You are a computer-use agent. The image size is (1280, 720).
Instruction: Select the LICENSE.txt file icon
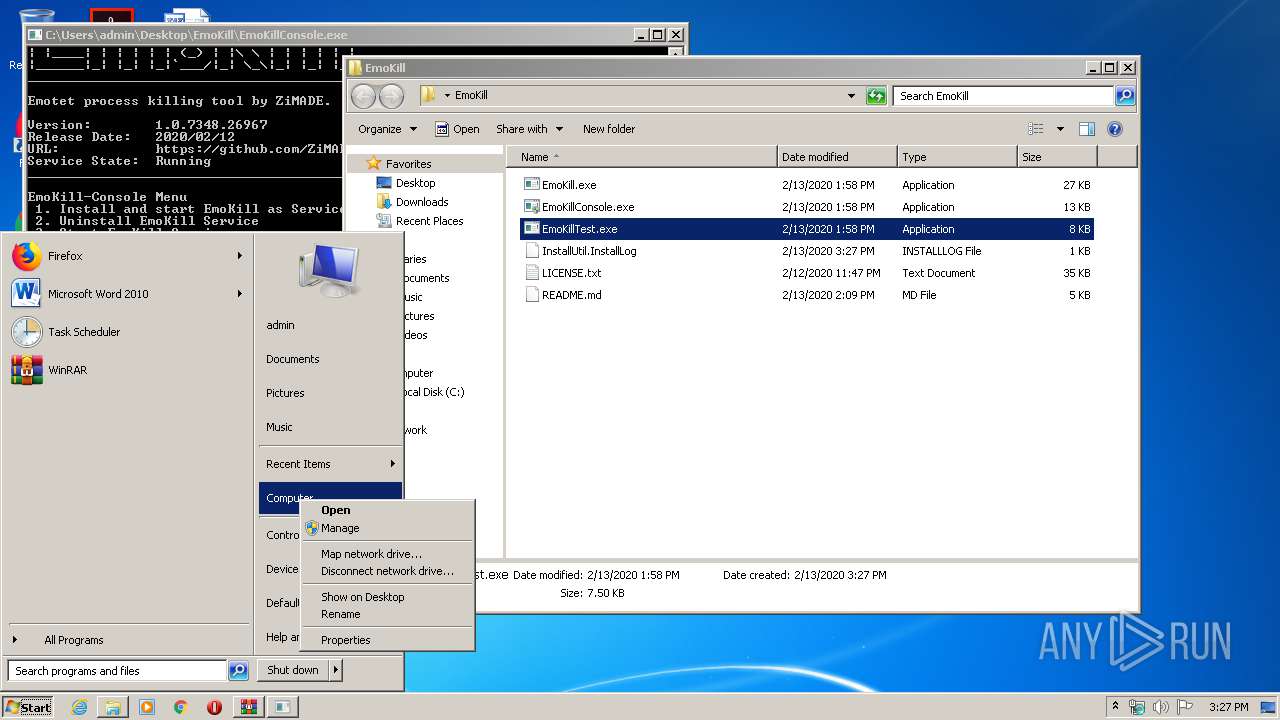532,273
